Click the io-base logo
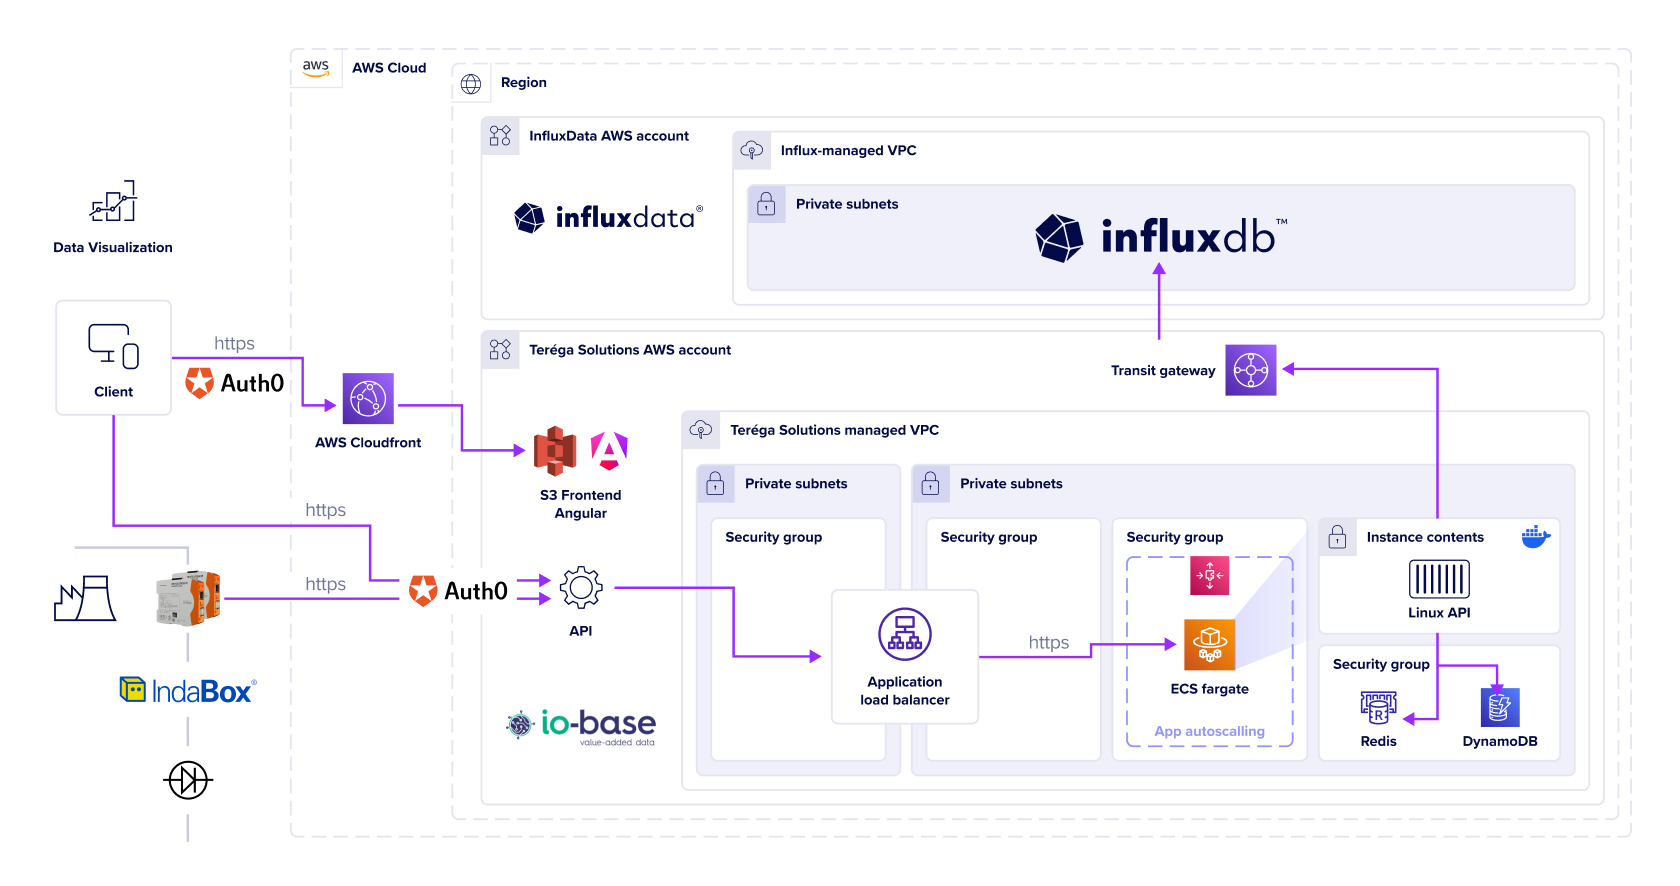The image size is (1680, 886). pyautogui.click(x=581, y=725)
